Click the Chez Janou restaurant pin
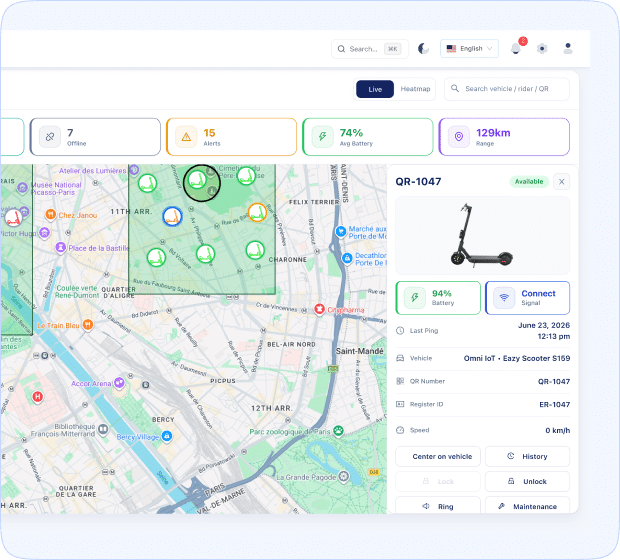The image size is (620, 560). click(x=51, y=215)
